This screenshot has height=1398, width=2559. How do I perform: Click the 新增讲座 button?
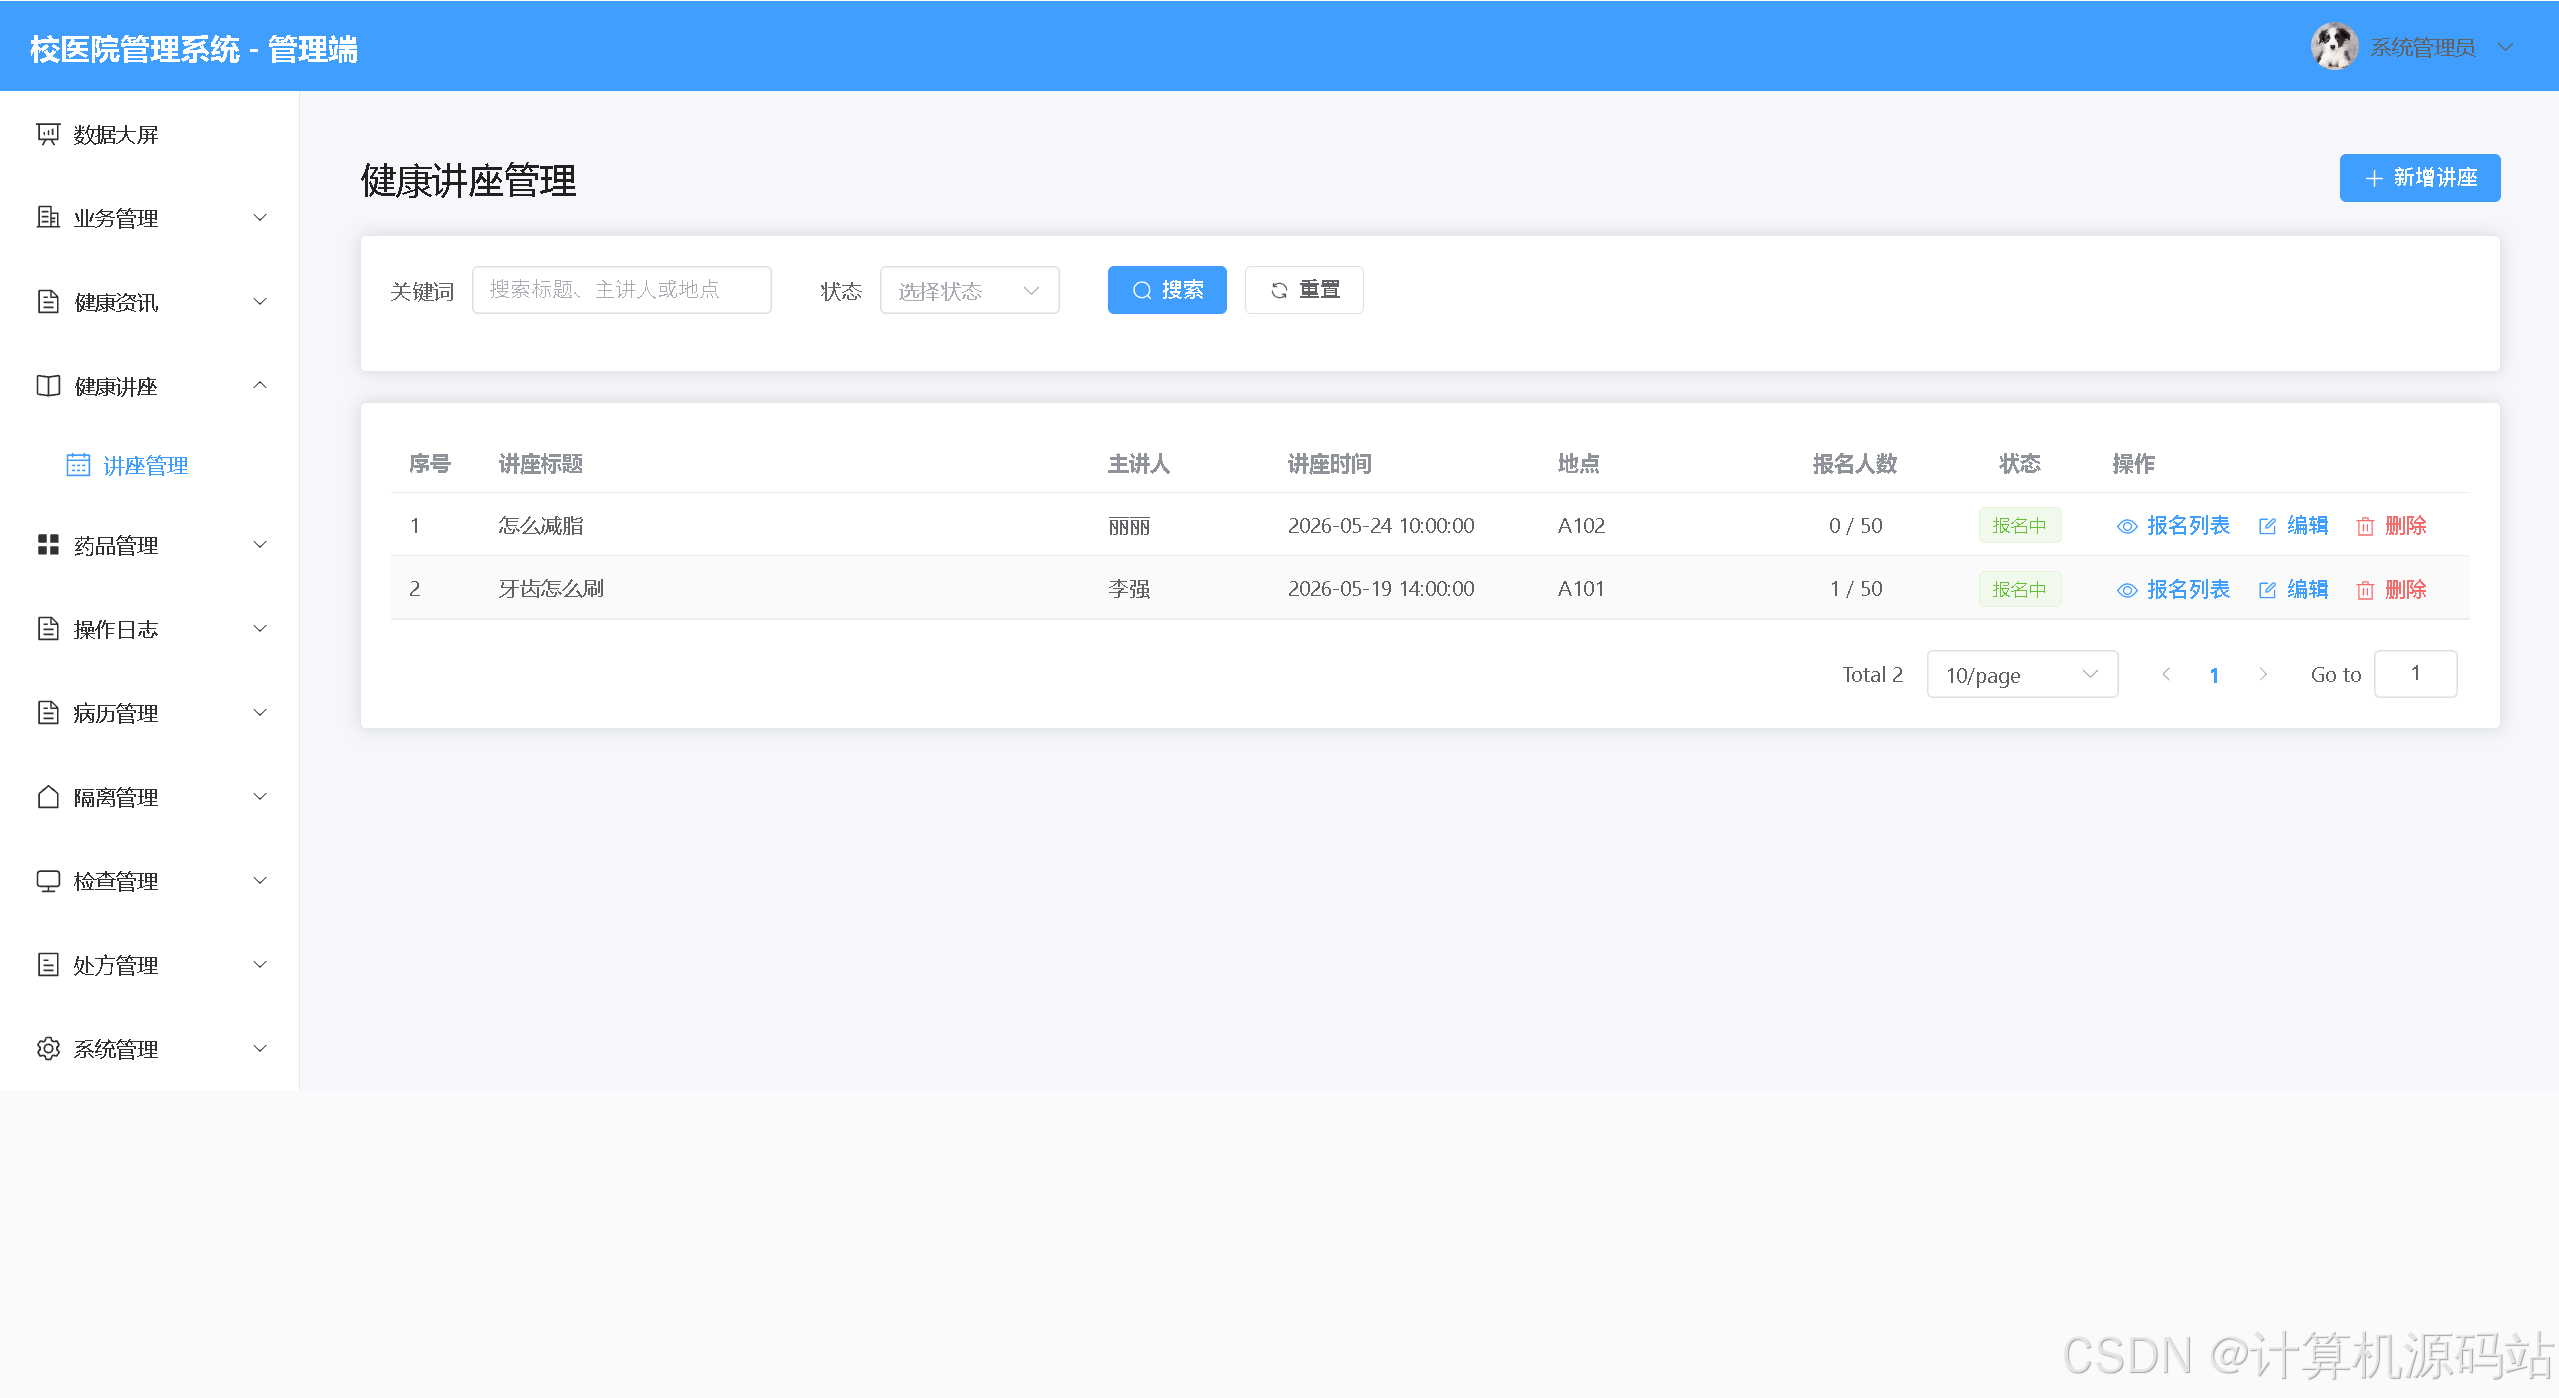click(2420, 178)
